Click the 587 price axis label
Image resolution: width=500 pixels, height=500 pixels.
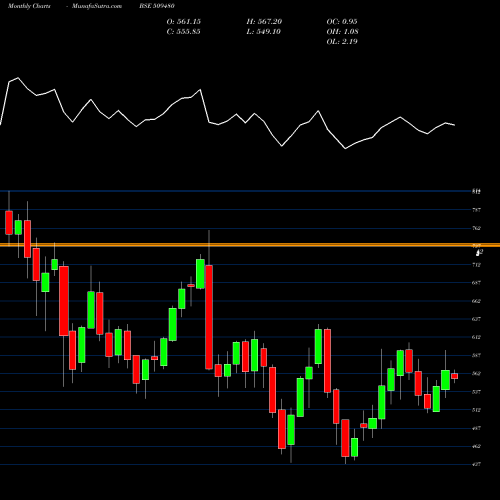click(x=477, y=355)
